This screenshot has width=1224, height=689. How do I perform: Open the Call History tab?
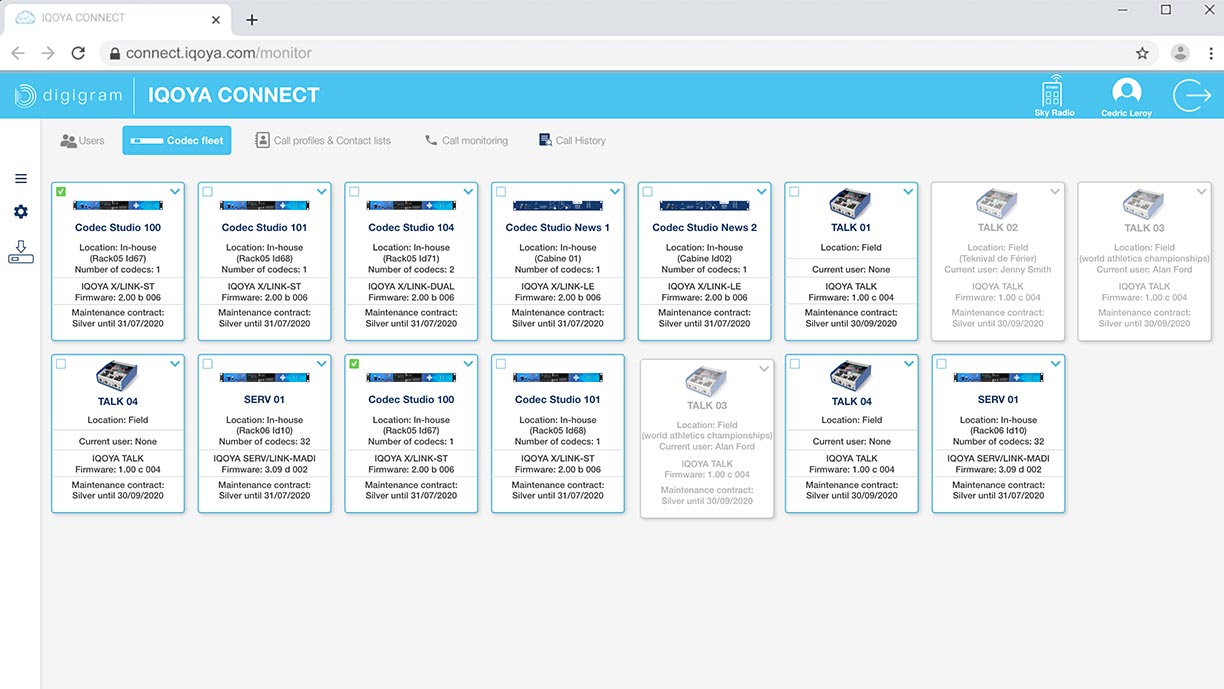pyautogui.click(x=572, y=141)
